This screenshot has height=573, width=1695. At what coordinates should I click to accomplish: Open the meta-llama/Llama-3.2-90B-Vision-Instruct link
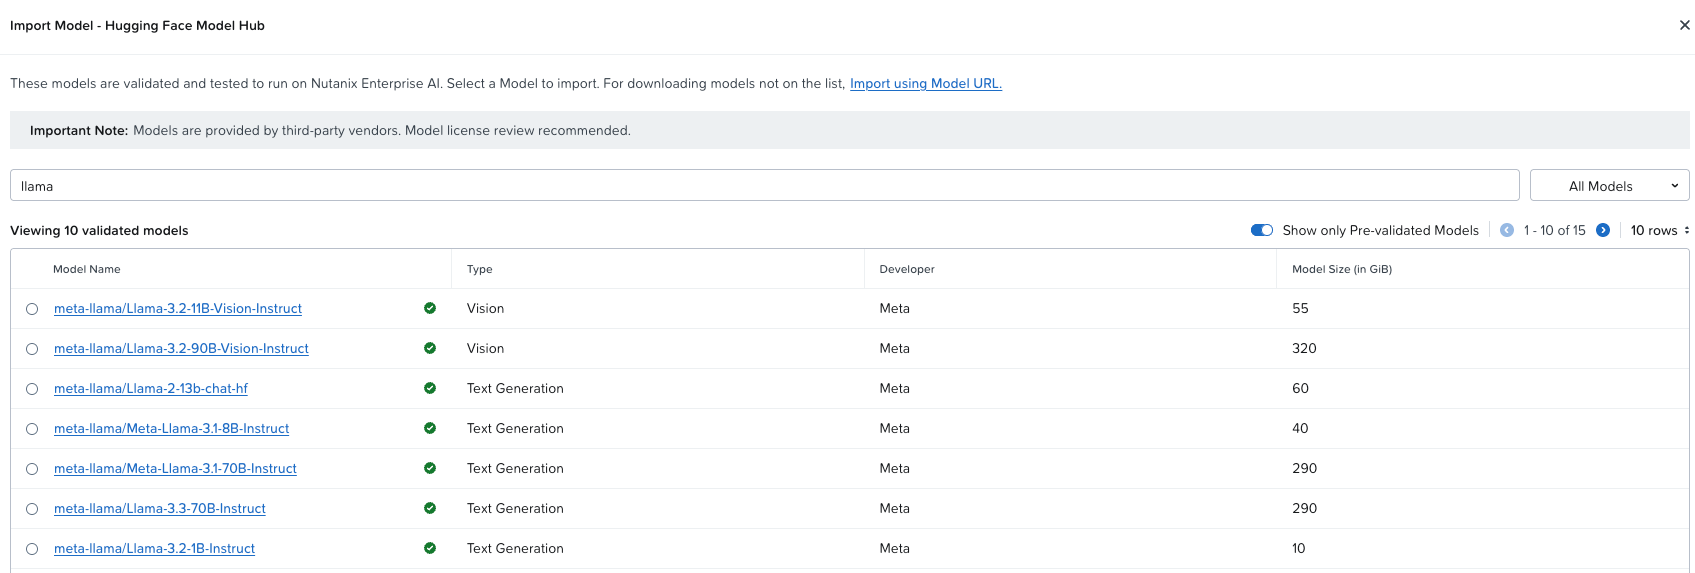(x=181, y=348)
